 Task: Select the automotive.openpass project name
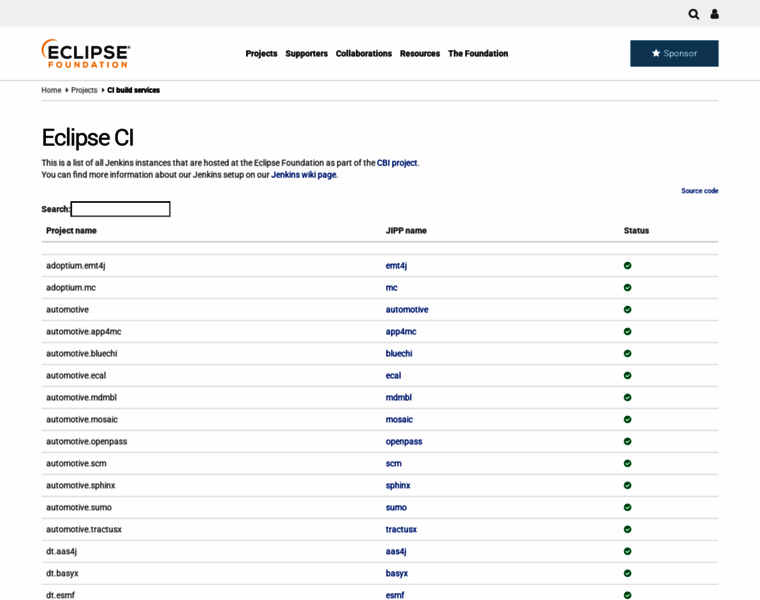[x=86, y=442]
